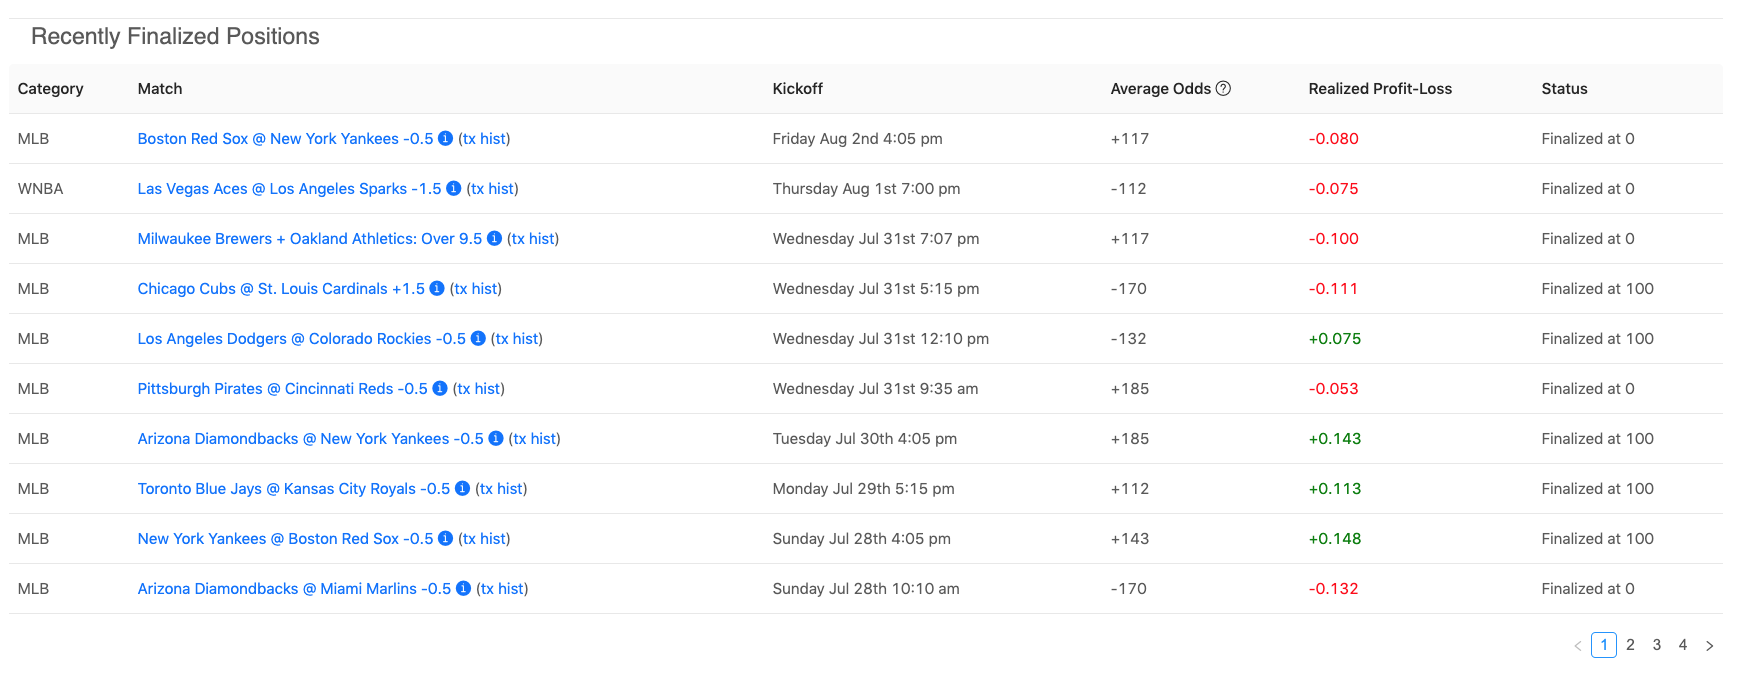Click info icon beside Chicago Cubs @ Cardinals

click(x=437, y=289)
